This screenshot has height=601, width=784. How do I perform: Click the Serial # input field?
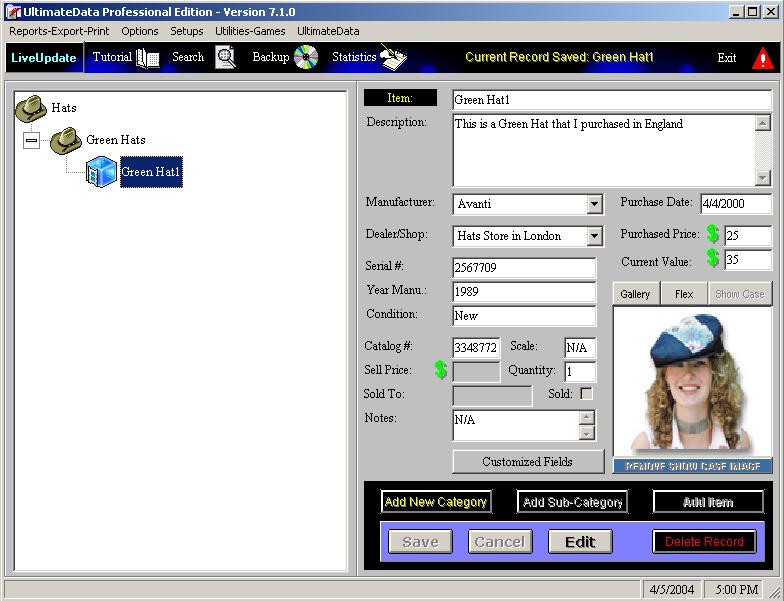pyautogui.click(x=524, y=268)
